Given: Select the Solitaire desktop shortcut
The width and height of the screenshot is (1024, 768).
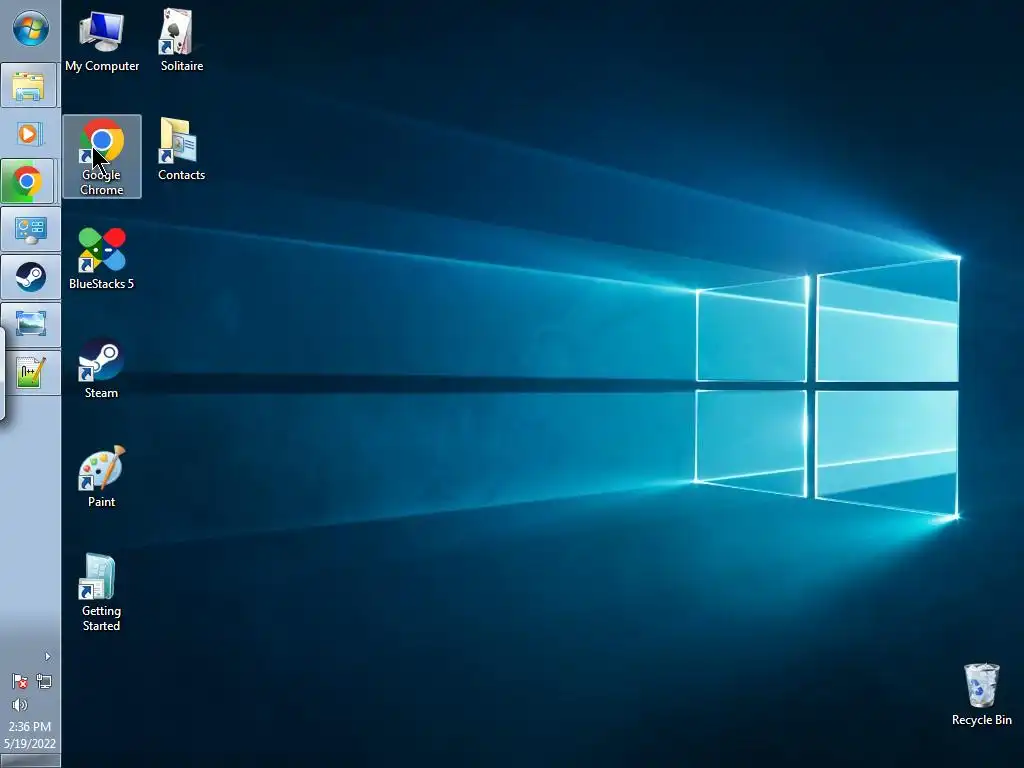Looking at the screenshot, I should coord(182,41).
